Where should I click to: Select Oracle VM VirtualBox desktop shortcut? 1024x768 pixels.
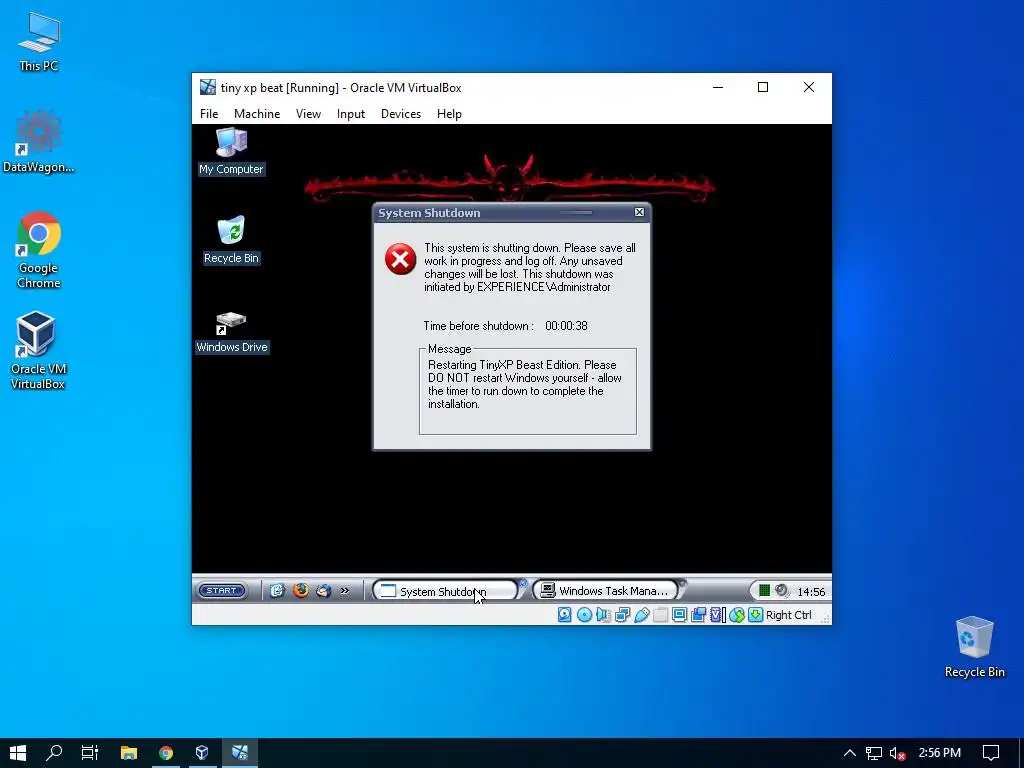(x=38, y=351)
